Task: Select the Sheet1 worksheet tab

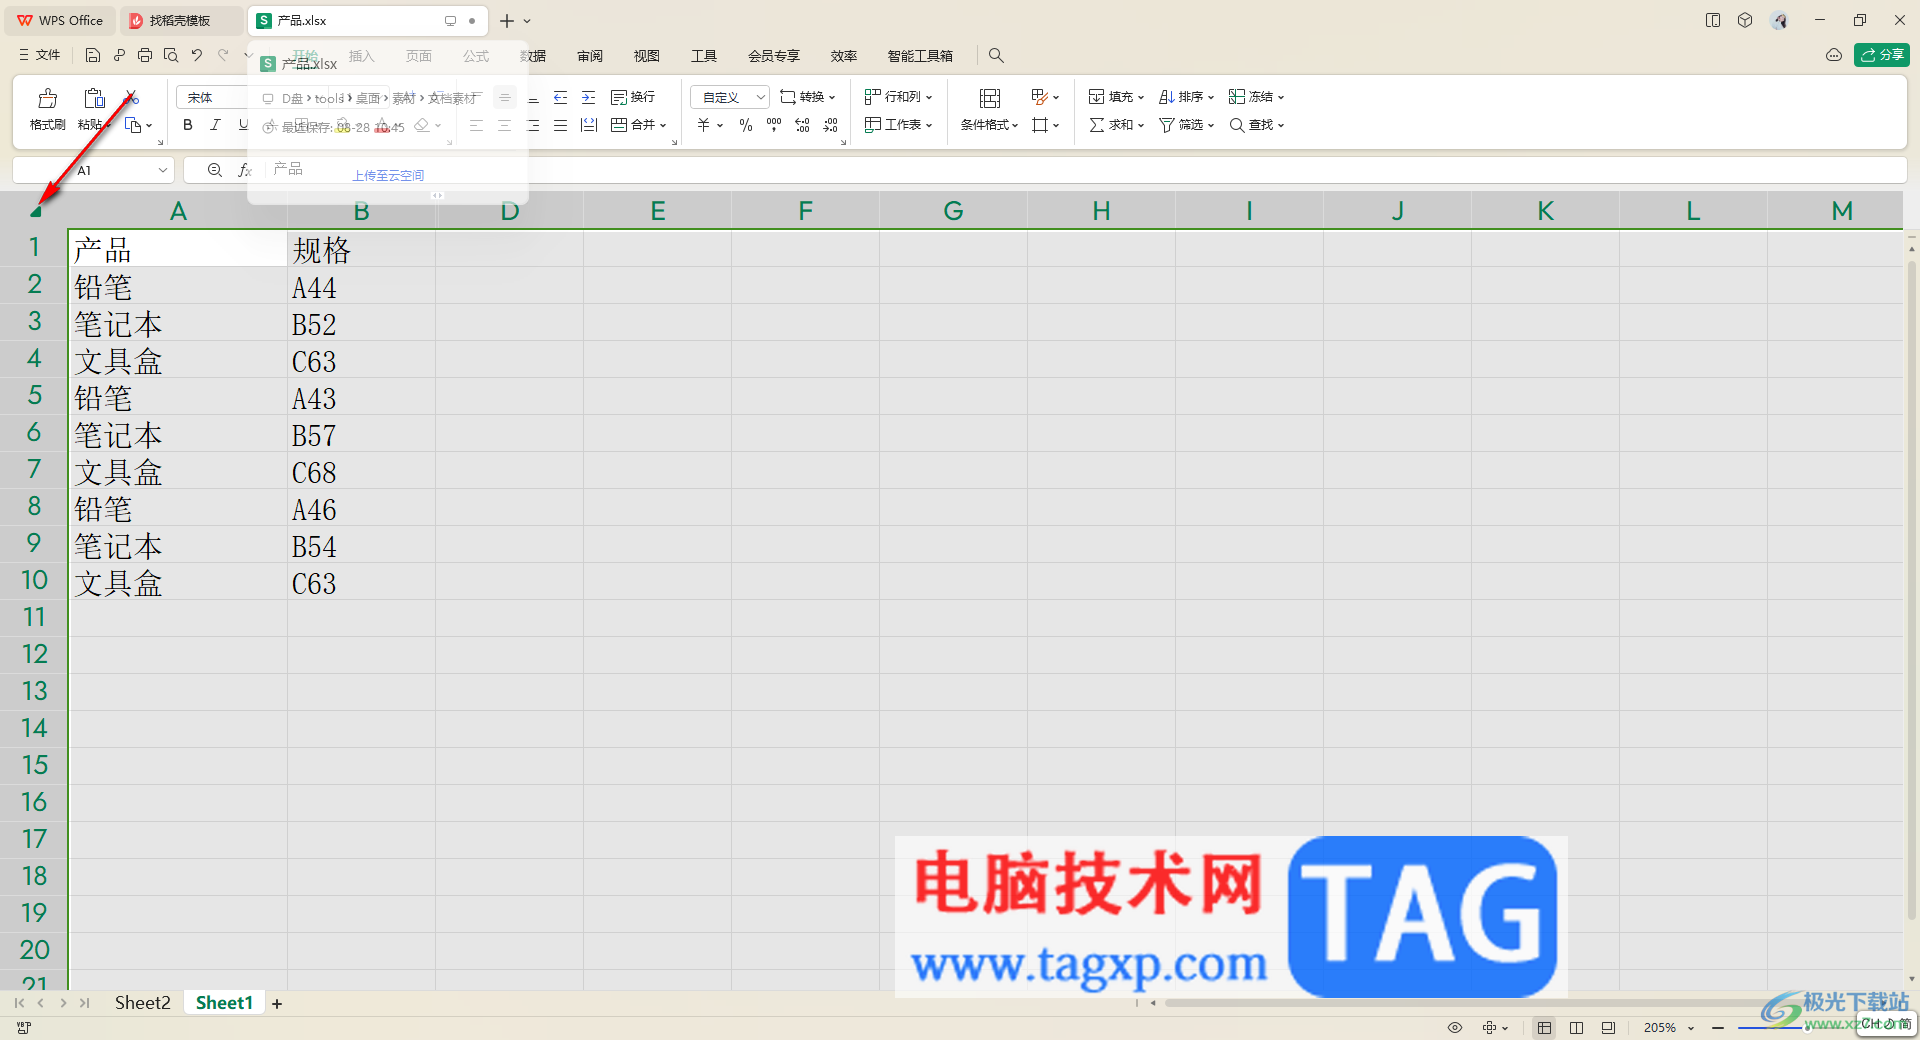Action: [224, 1003]
